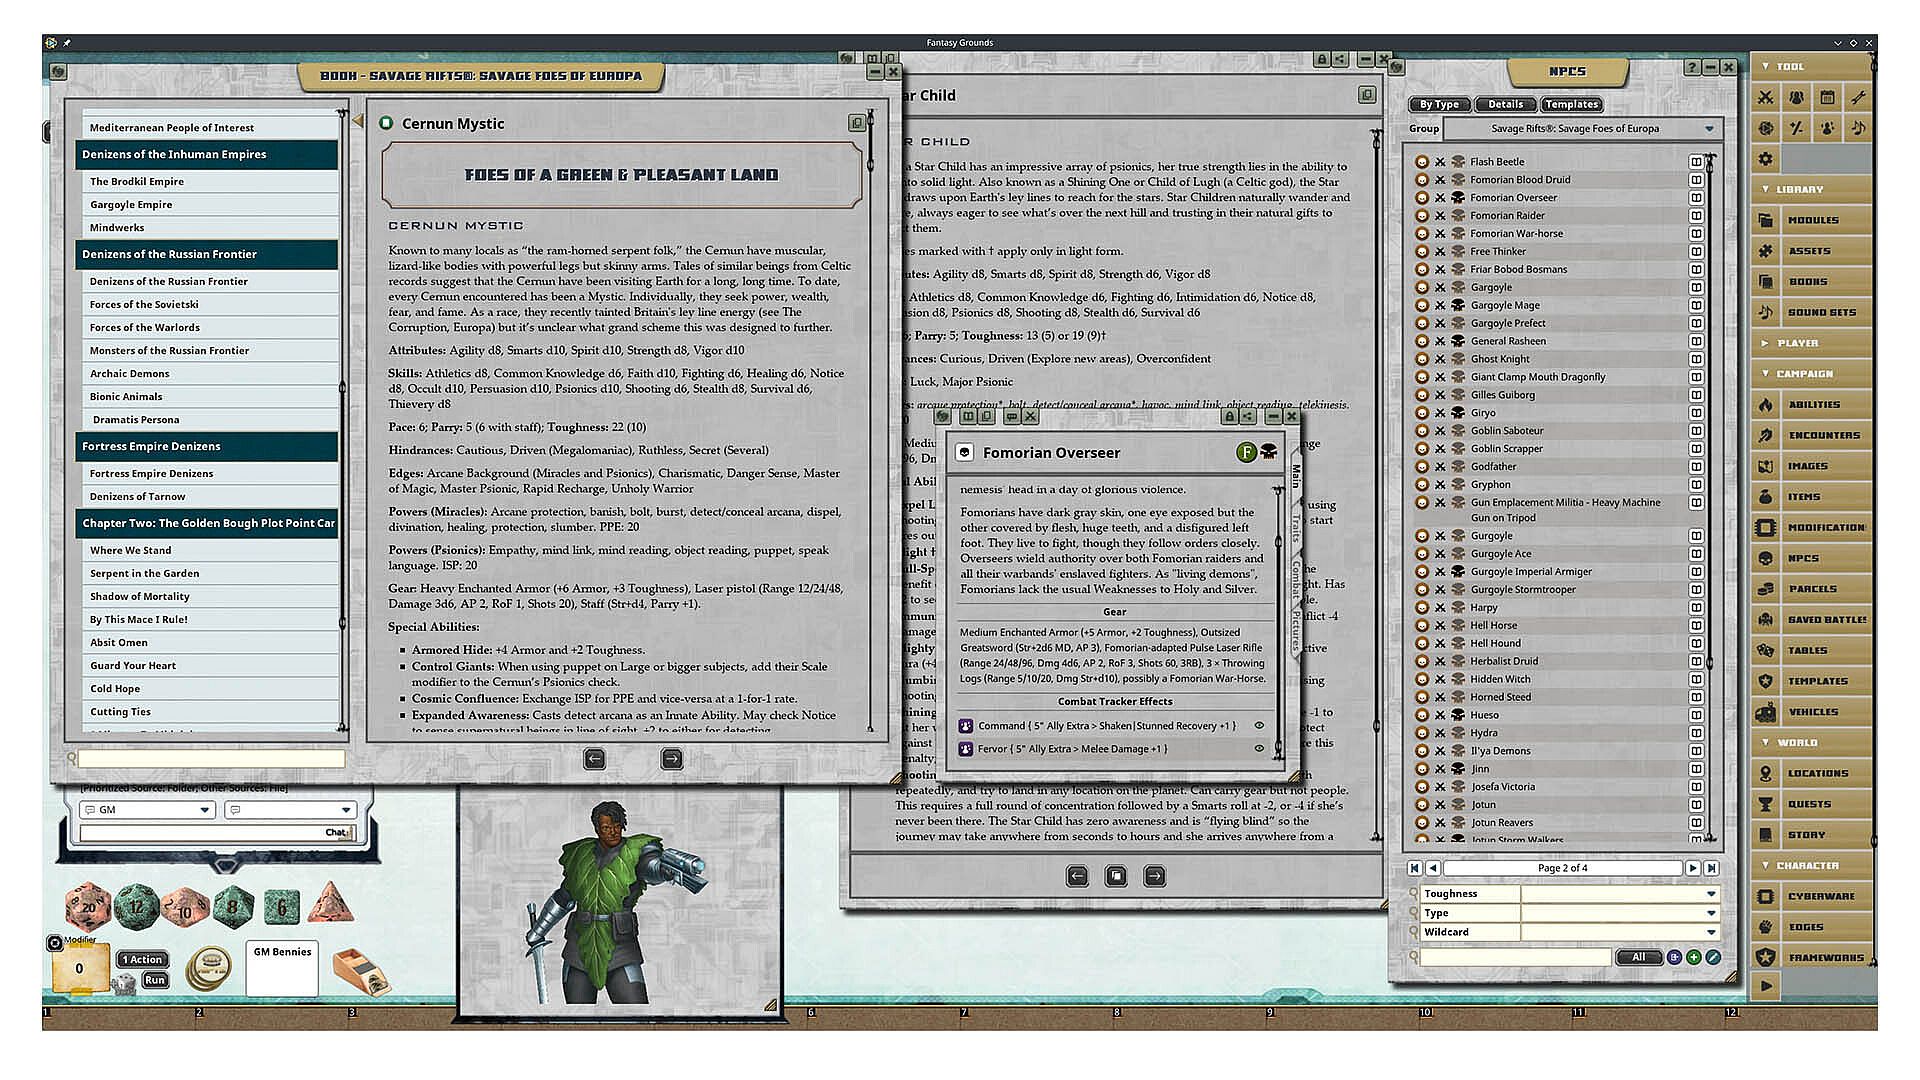1920x1080 pixels.
Task: Click the NPC list scrollbar
Action: [1709, 497]
